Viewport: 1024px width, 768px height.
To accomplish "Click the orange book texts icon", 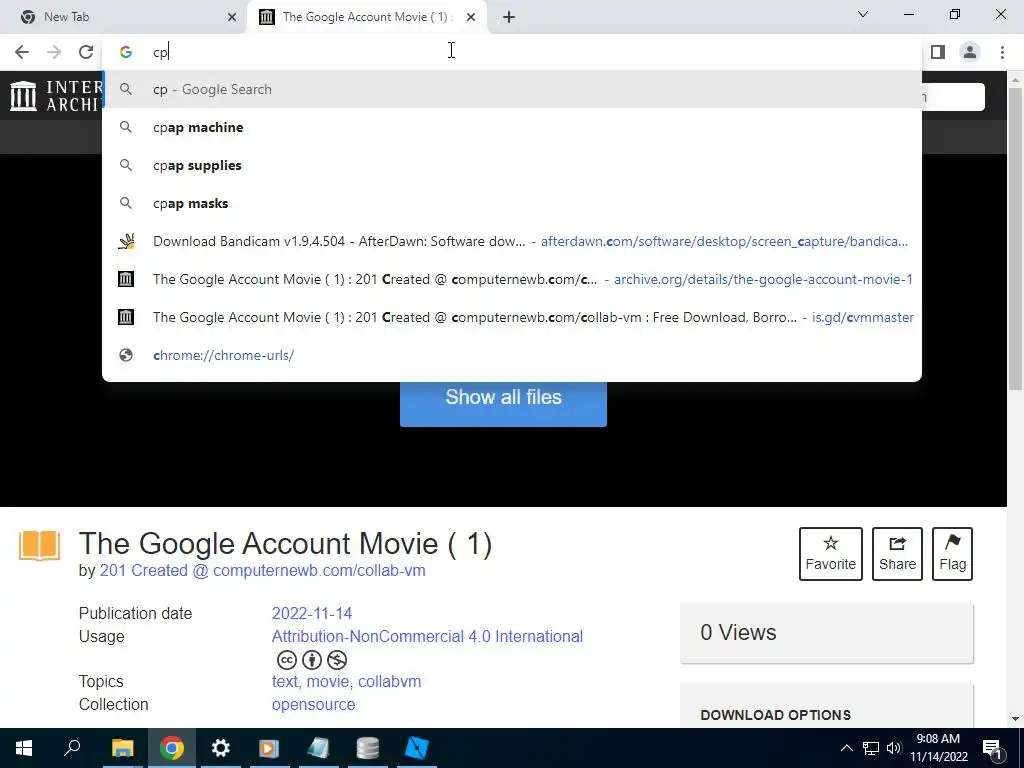I will click(x=39, y=545).
